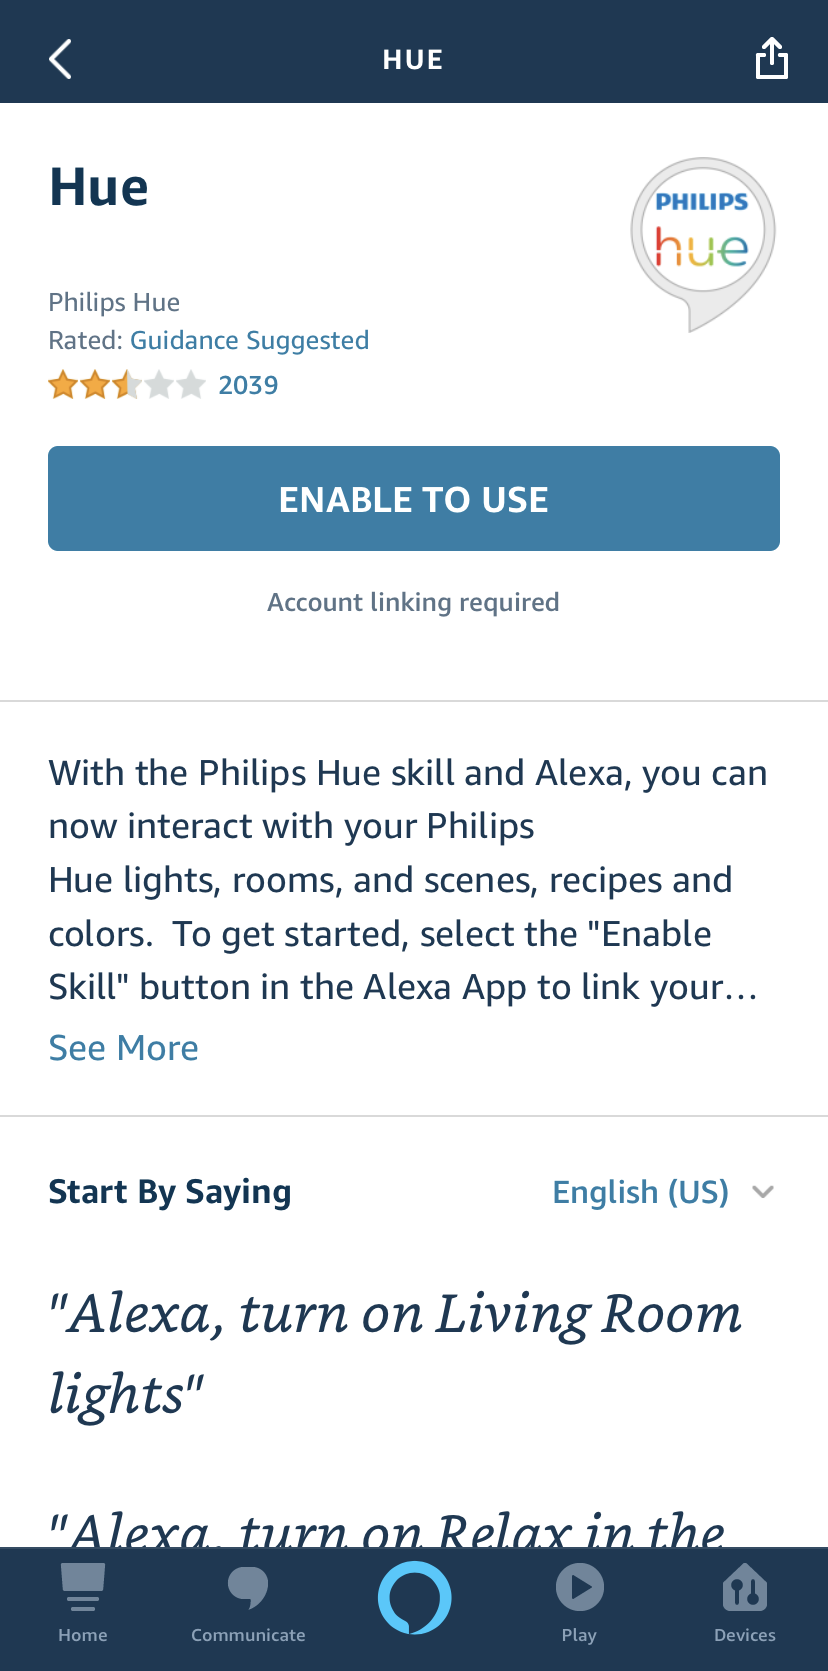Tap the Home label in bottom bar

83,1635
